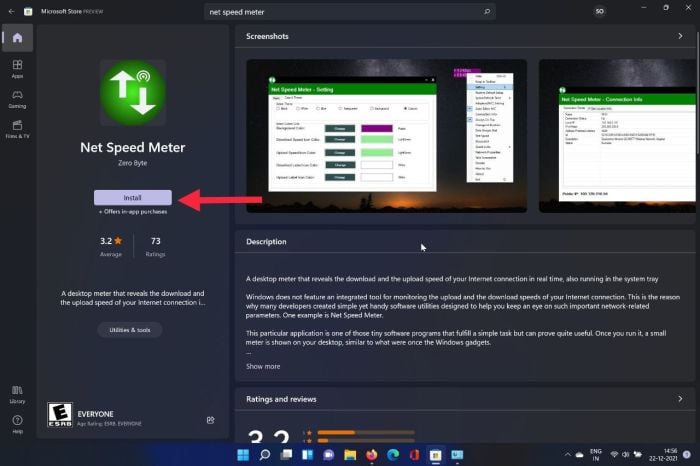The width and height of the screenshot is (700, 466).
Task: Open the first Setting screenshot thumbnail
Action: pos(387,136)
